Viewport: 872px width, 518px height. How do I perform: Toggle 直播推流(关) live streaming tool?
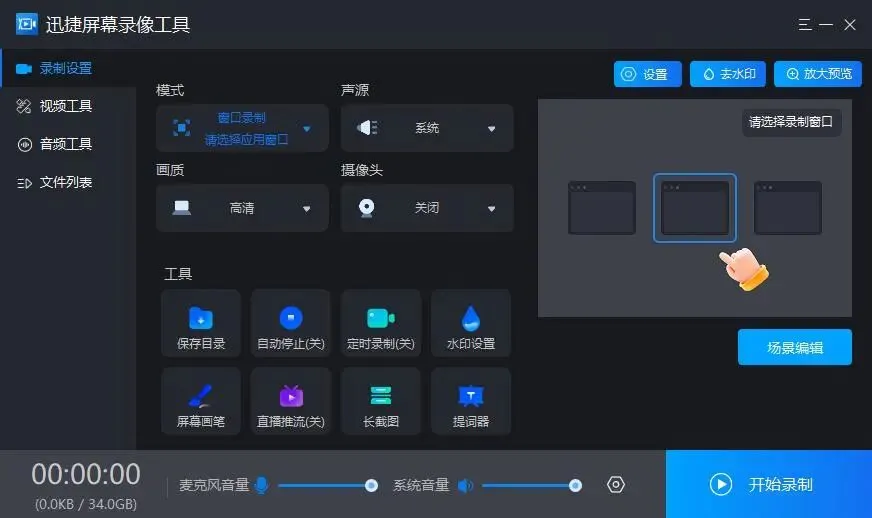(x=291, y=401)
